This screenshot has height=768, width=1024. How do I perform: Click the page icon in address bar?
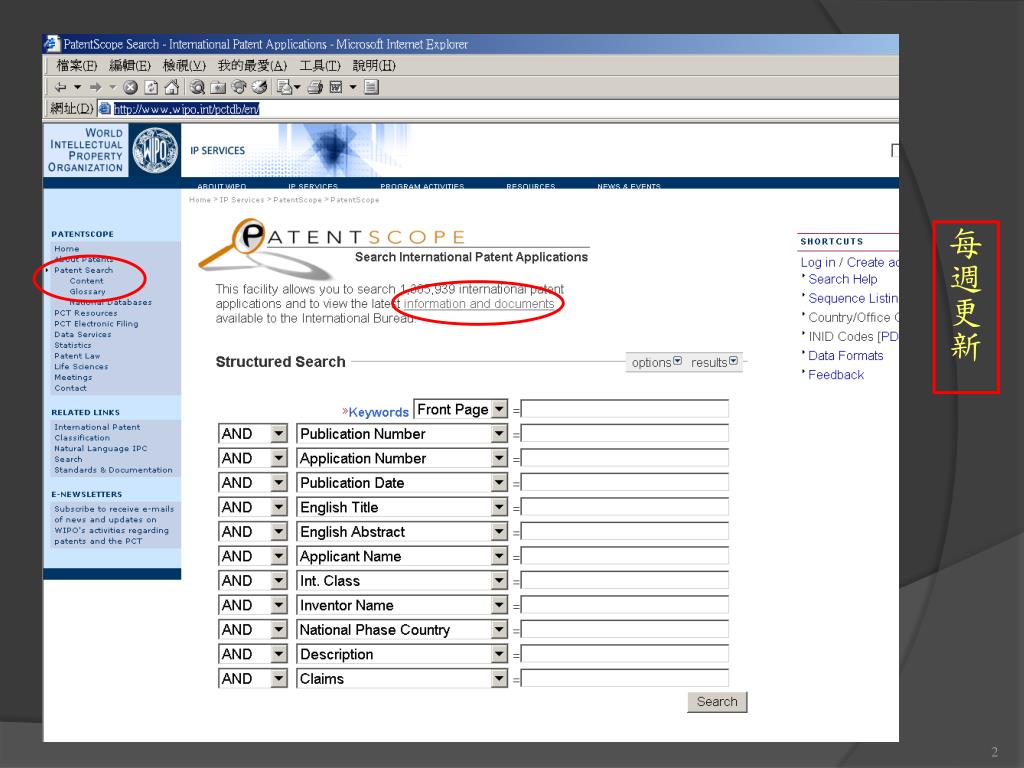pyautogui.click(x=104, y=108)
